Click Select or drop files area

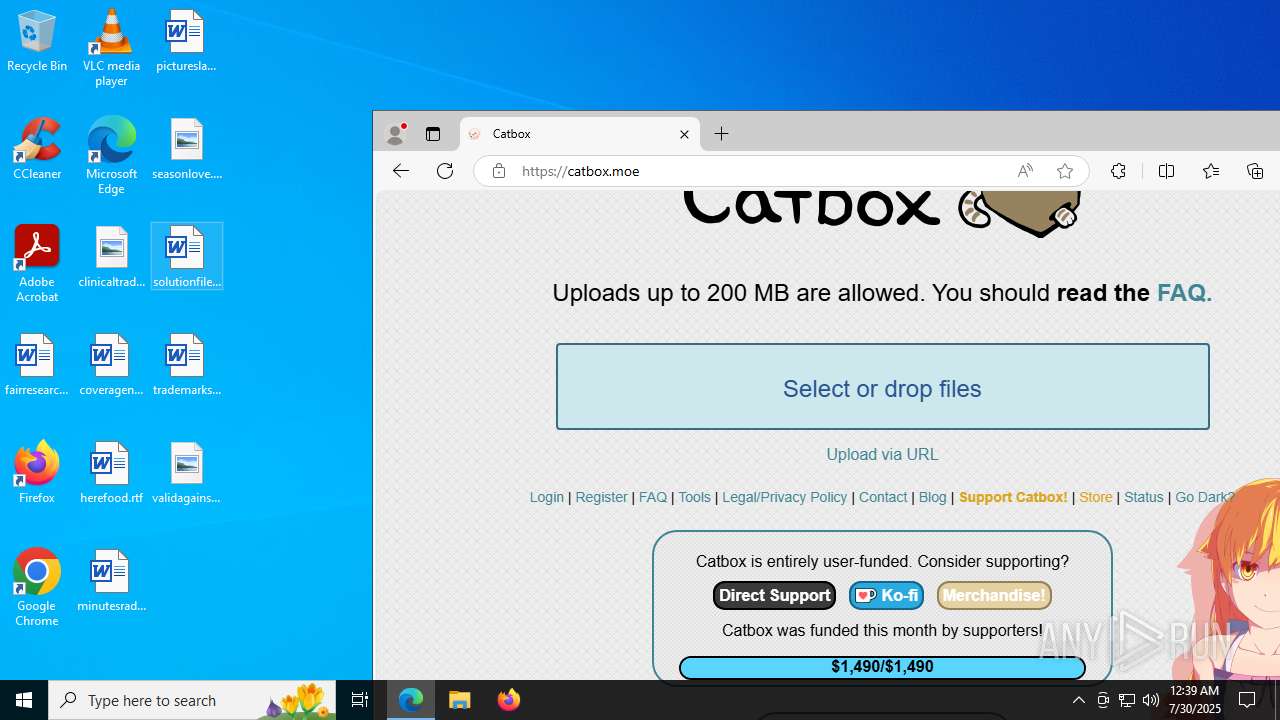[883, 387]
